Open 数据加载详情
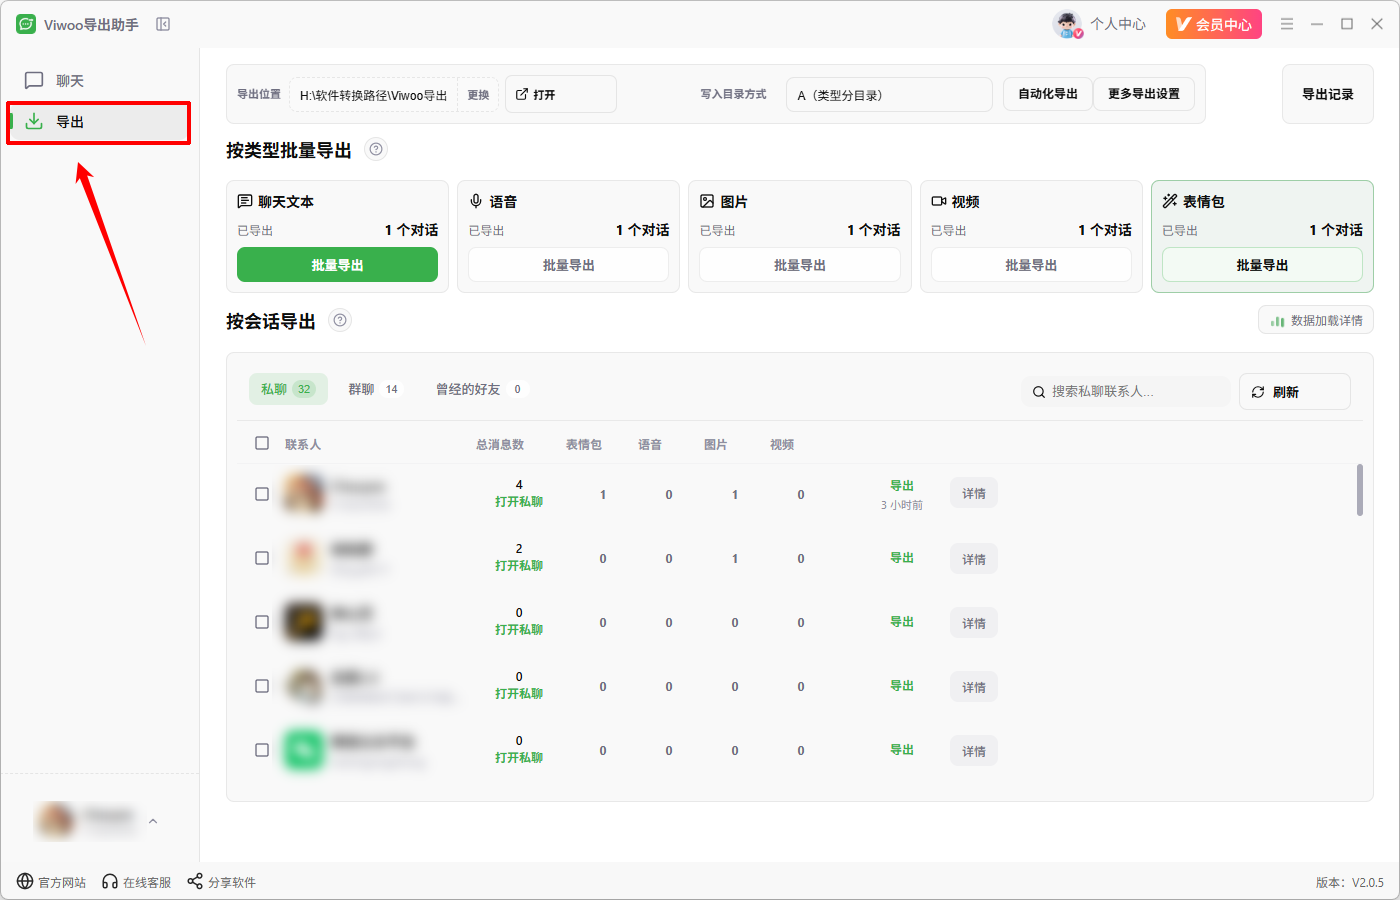This screenshot has width=1400, height=900. (x=1316, y=321)
